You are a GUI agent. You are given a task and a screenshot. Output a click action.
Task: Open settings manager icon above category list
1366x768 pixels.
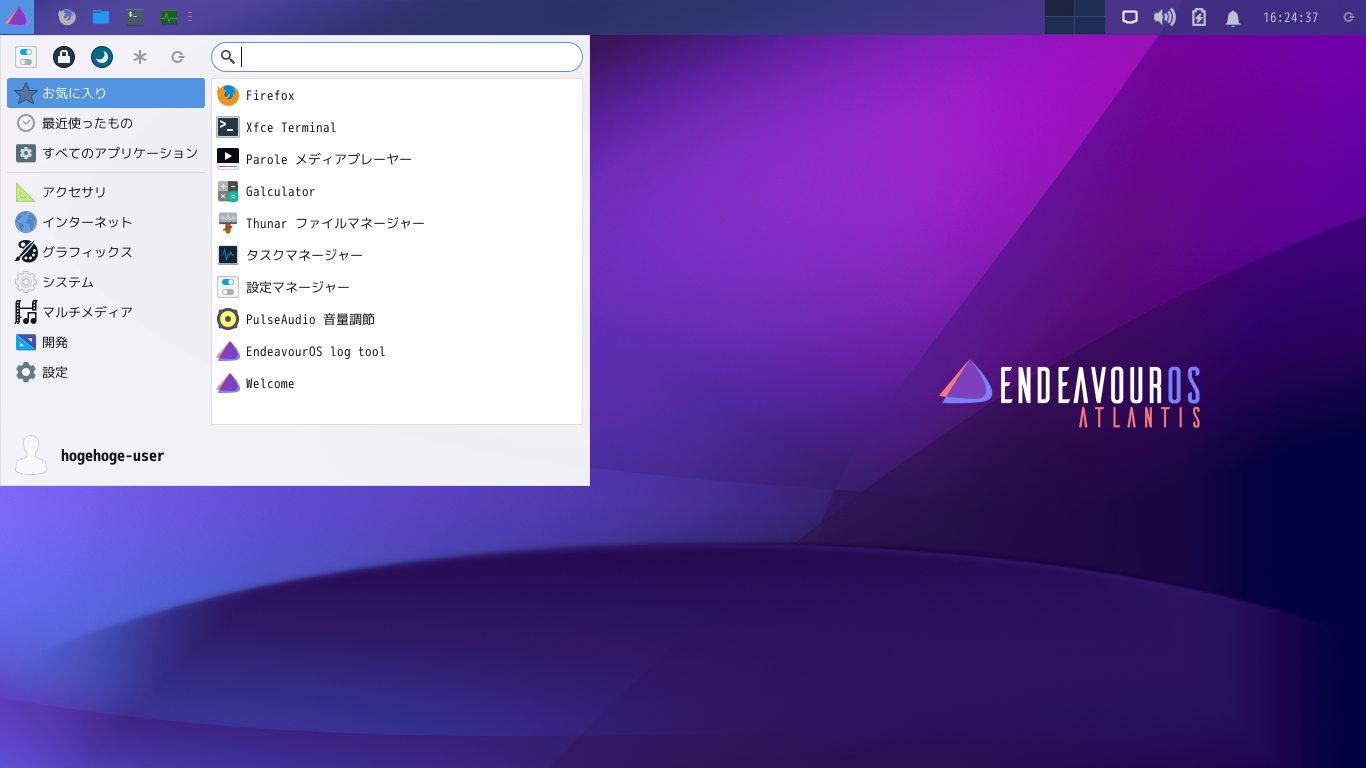[x=26, y=57]
